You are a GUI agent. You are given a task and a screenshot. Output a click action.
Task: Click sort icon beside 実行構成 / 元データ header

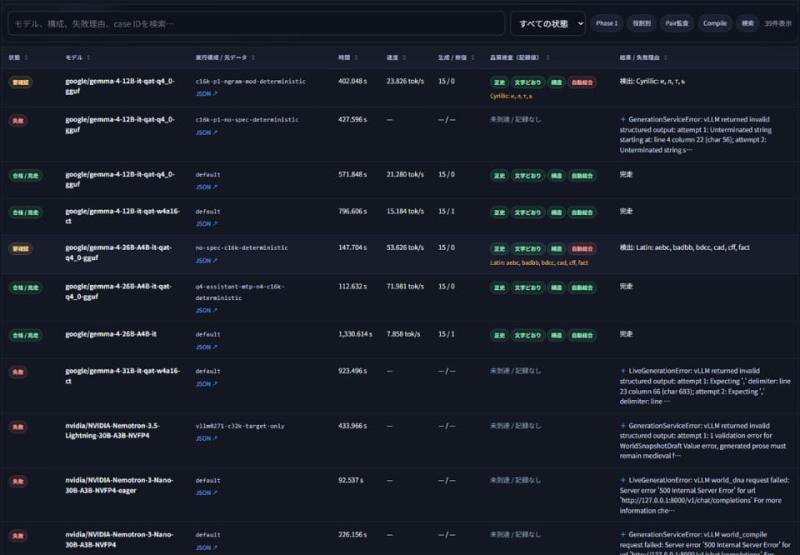(x=253, y=58)
